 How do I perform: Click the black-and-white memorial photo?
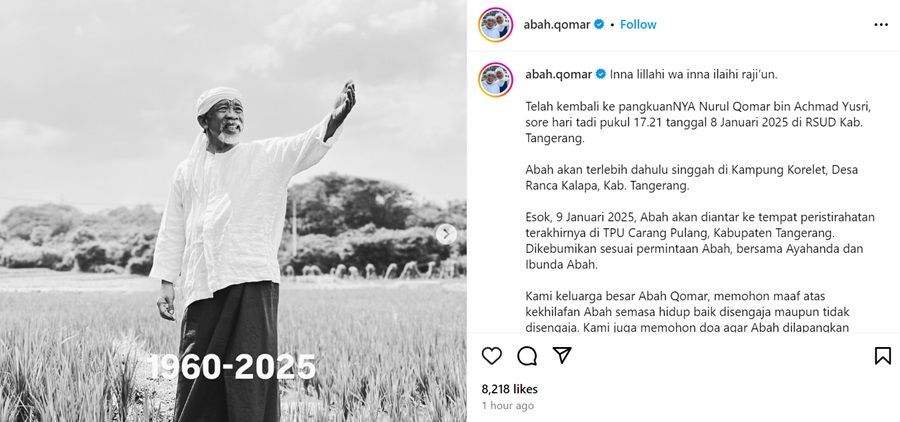coord(233,211)
